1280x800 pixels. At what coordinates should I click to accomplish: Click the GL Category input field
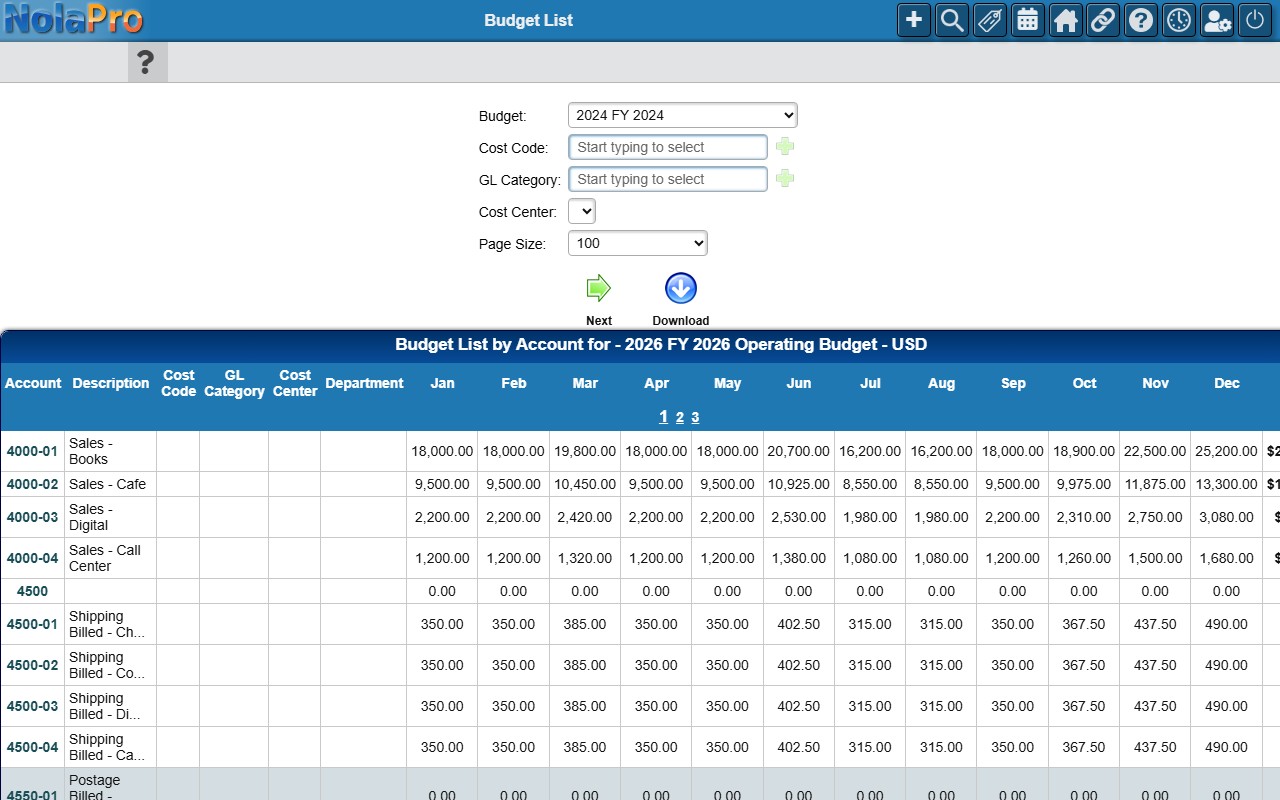[668, 179]
